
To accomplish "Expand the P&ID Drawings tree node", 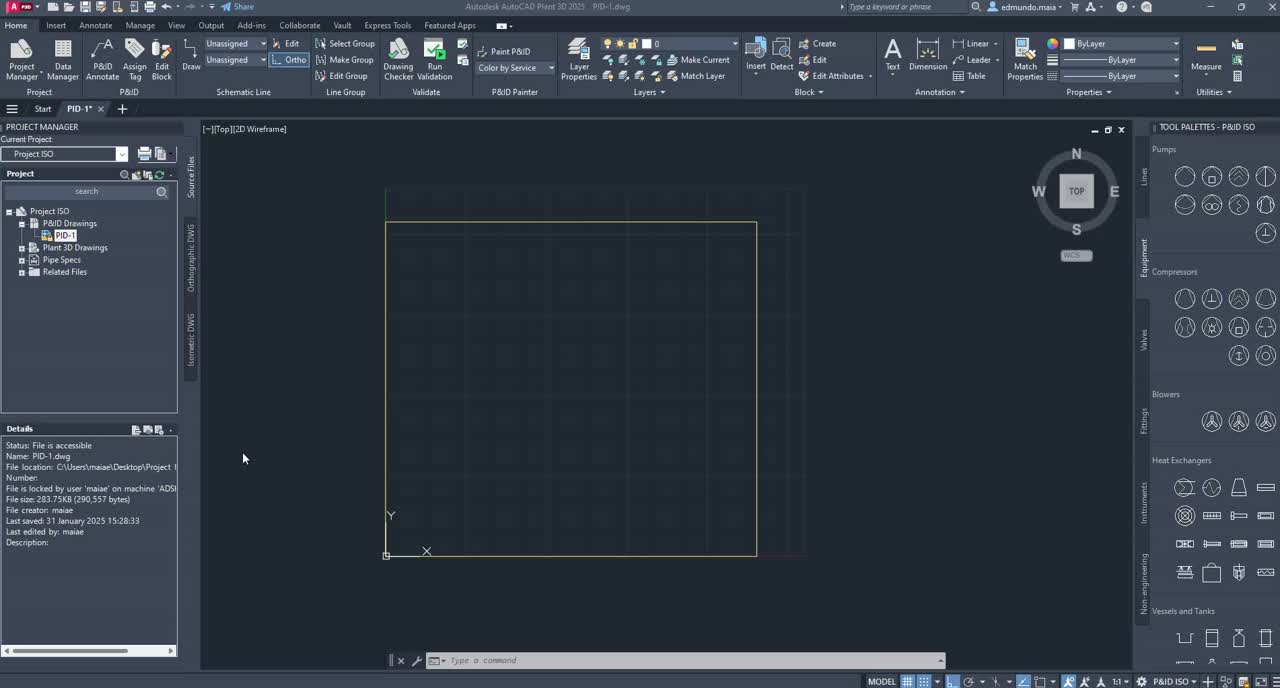I will point(22,223).
